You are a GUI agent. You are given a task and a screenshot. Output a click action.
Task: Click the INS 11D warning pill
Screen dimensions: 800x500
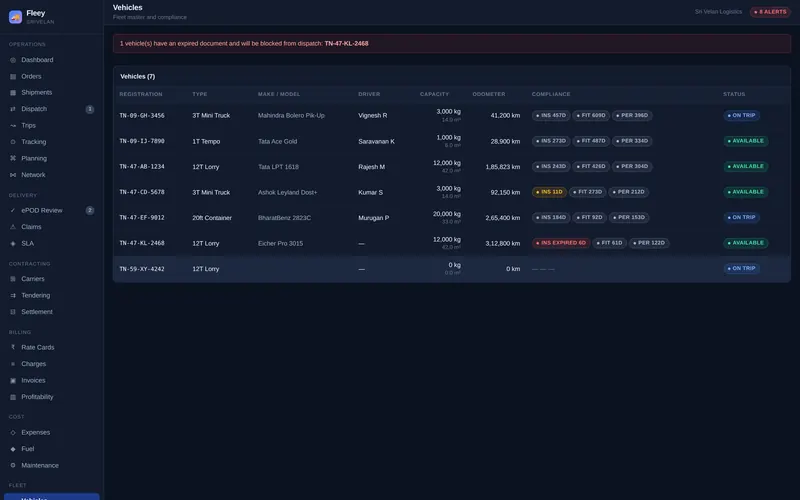[x=549, y=192]
